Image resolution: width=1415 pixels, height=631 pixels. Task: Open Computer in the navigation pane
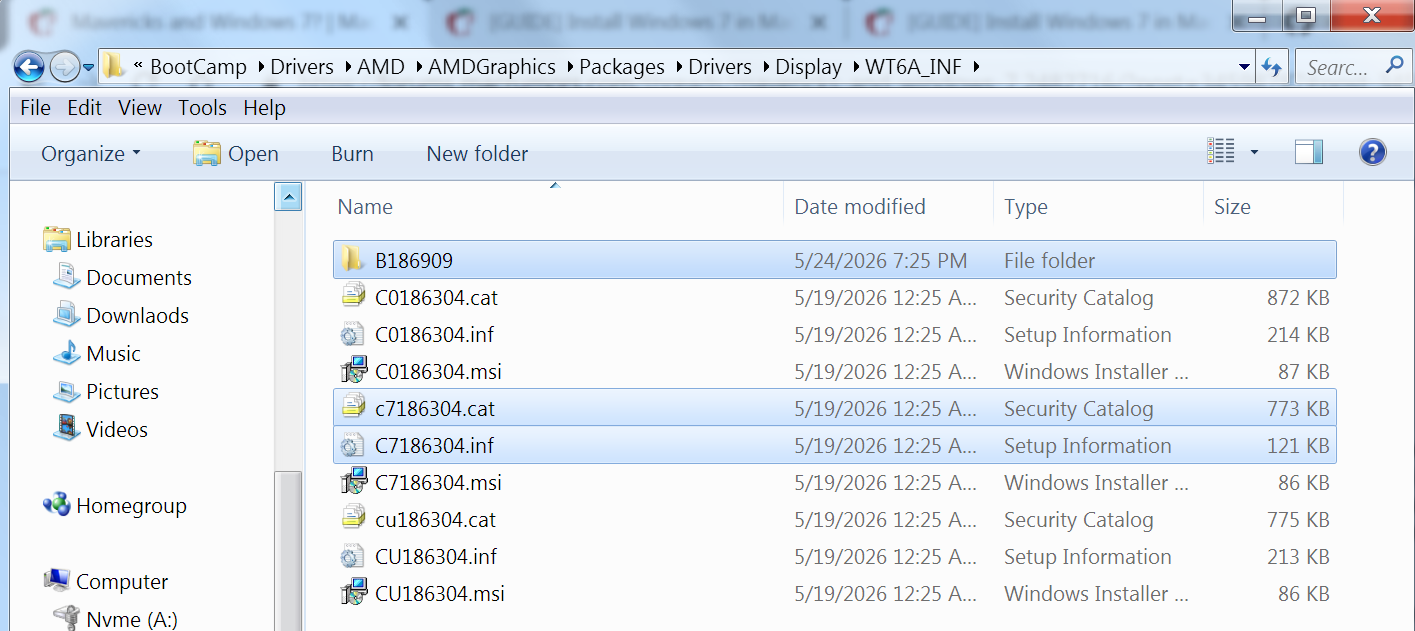click(x=106, y=581)
